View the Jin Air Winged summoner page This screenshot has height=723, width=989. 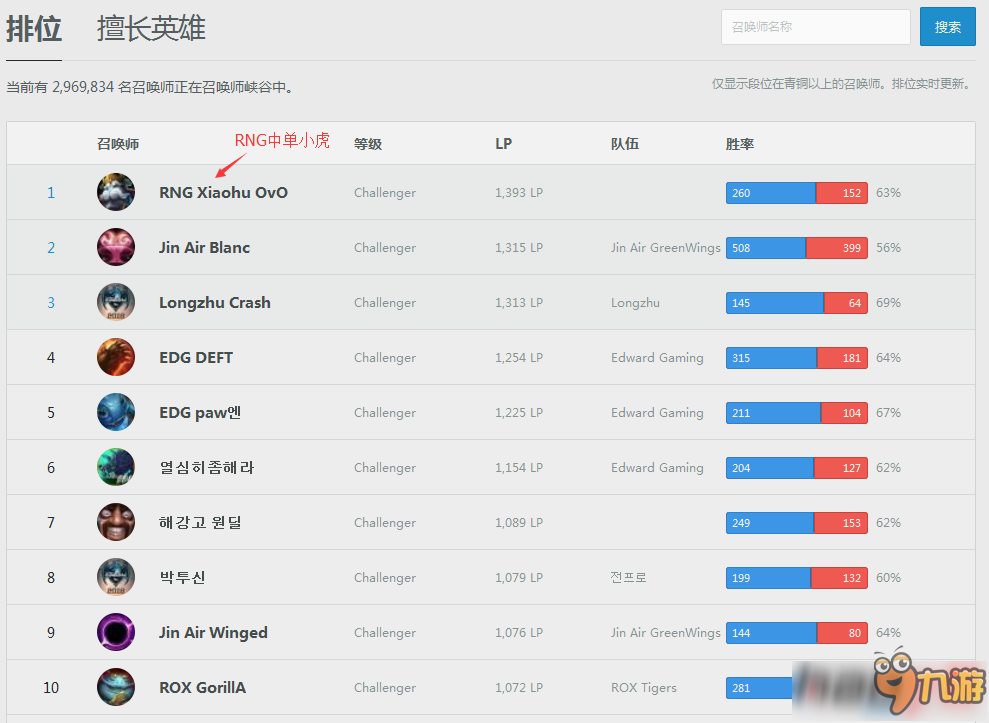pyautogui.click(x=213, y=633)
